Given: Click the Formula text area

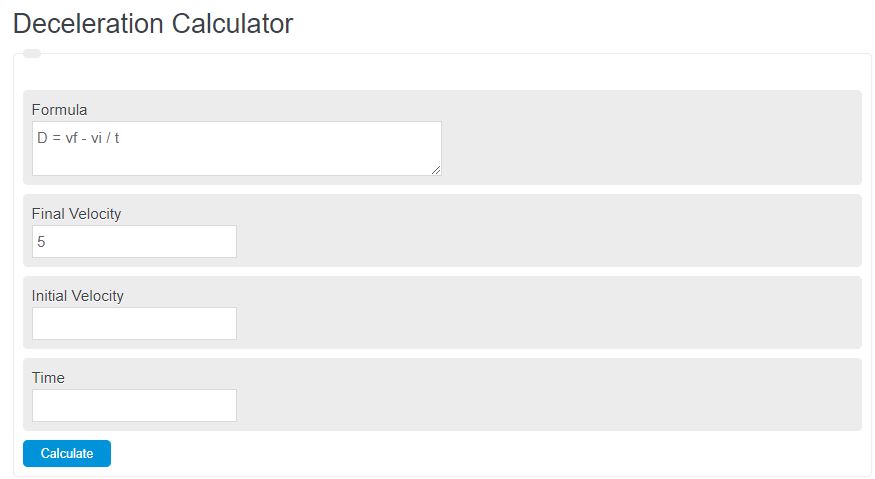Looking at the screenshot, I should (236, 149).
